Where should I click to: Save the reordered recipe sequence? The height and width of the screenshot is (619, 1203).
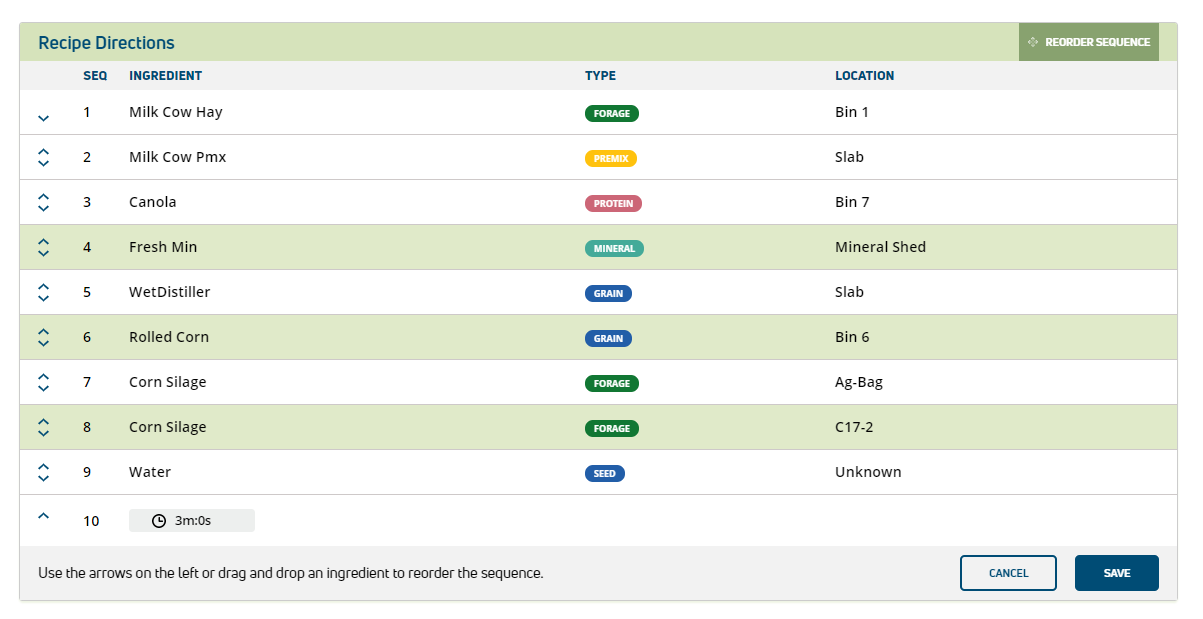[x=1116, y=573]
